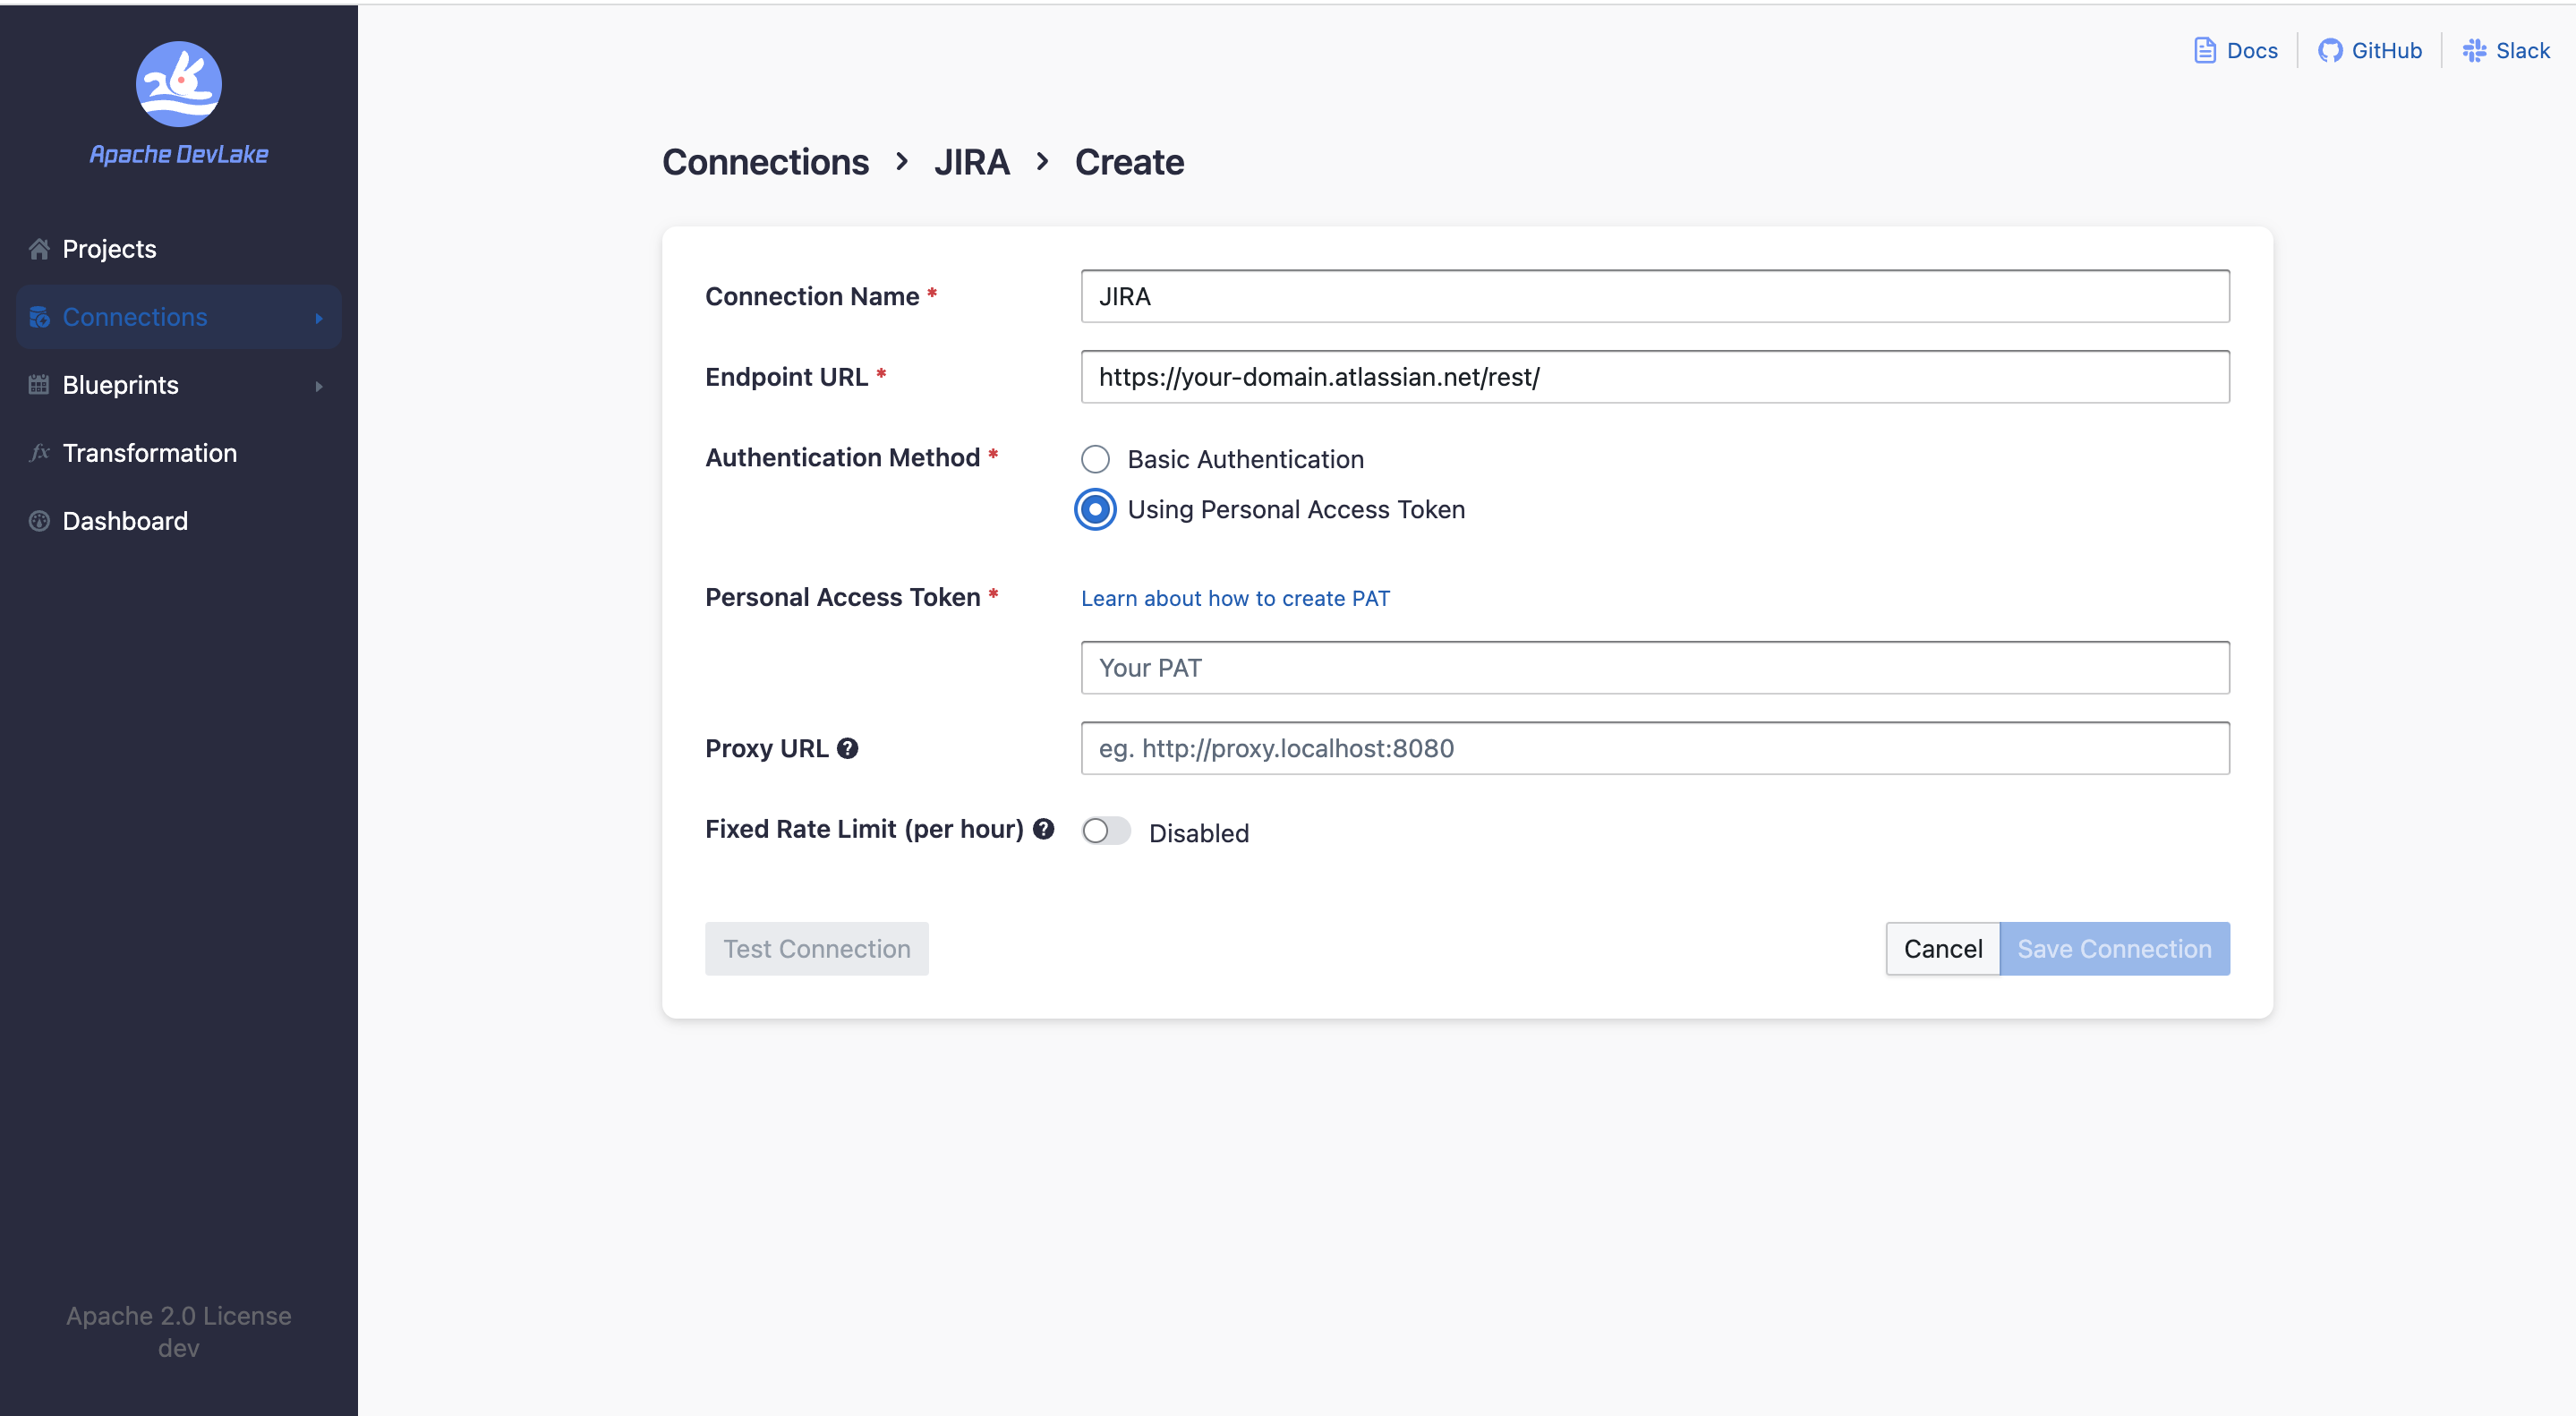2576x1416 pixels.
Task: Click the Proxy URL help question icon
Action: pos(848,748)
